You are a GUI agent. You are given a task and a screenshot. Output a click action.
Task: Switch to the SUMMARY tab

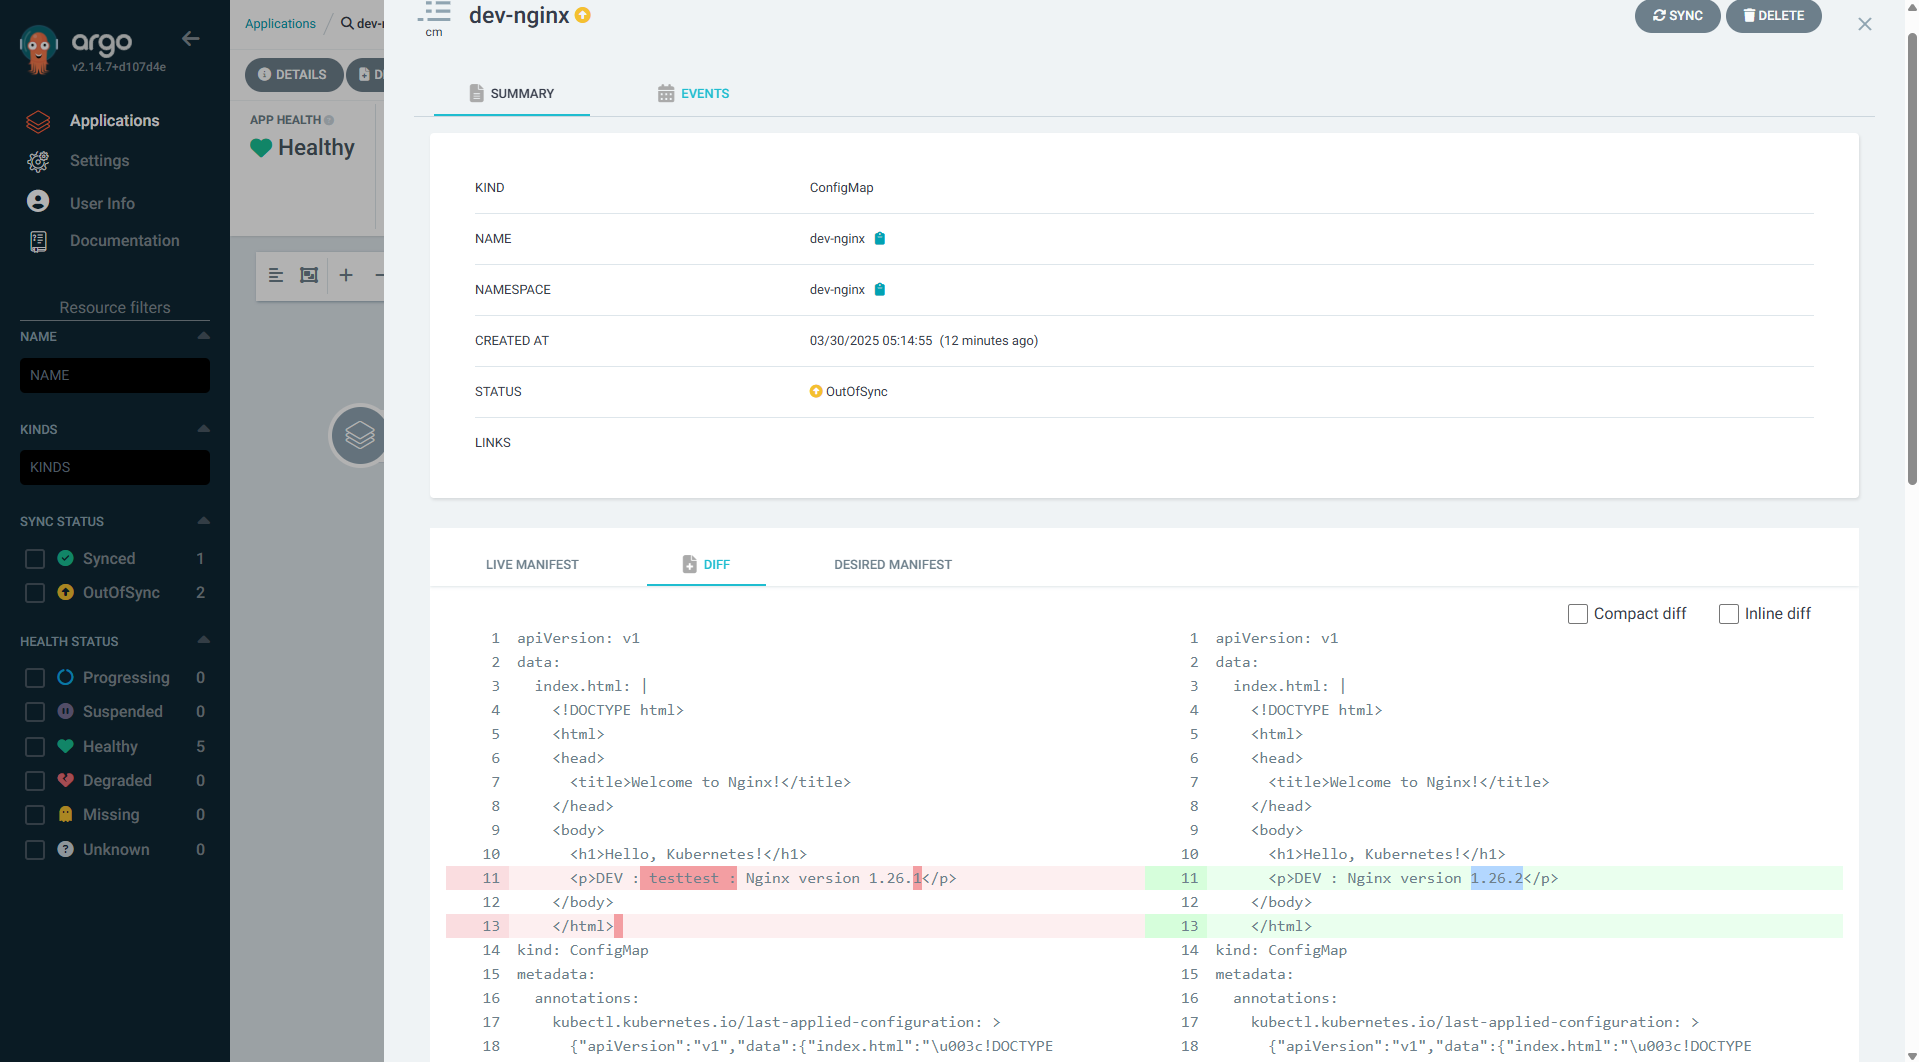click(512, 93)
